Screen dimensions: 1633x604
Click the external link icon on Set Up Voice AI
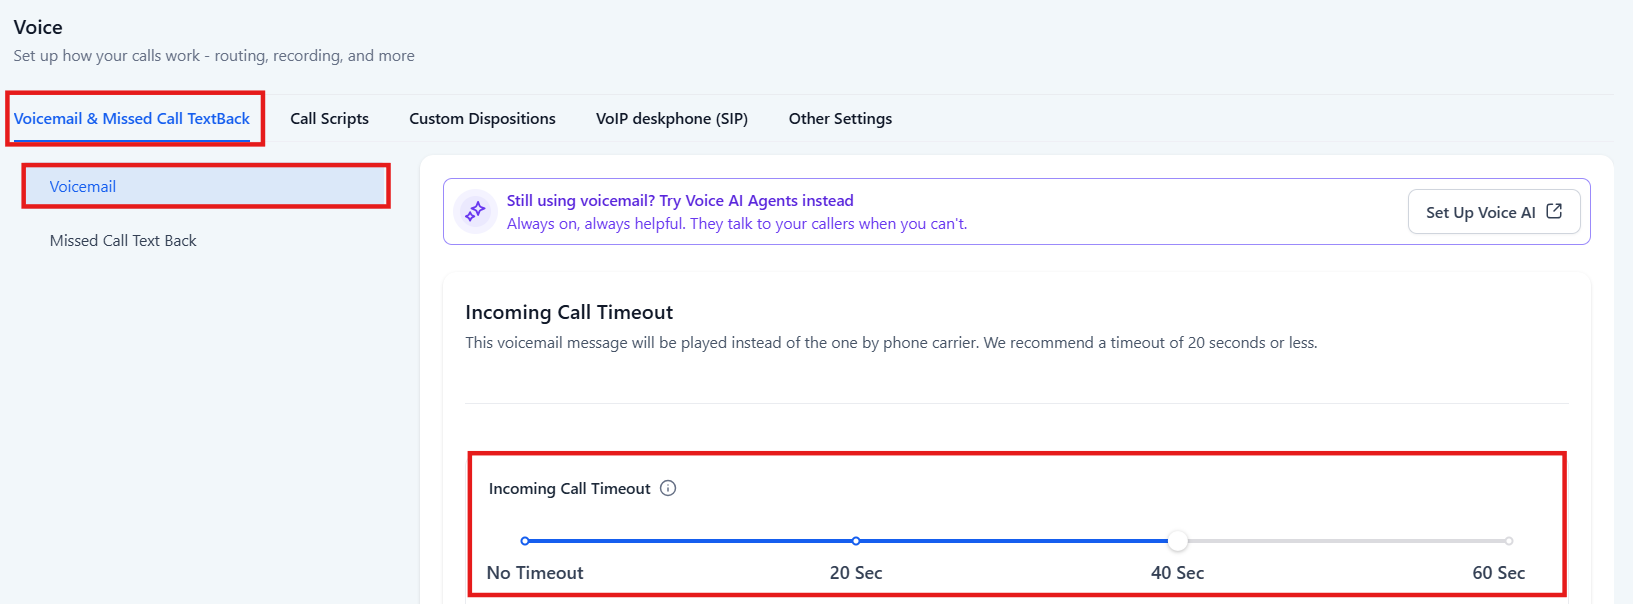(1554, 211)
